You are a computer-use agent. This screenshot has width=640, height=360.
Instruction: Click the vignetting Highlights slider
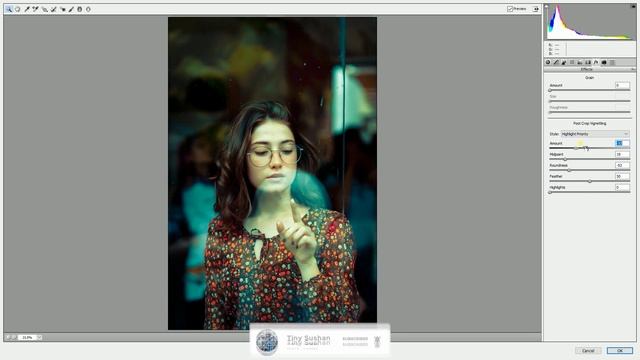coord(589,192)
